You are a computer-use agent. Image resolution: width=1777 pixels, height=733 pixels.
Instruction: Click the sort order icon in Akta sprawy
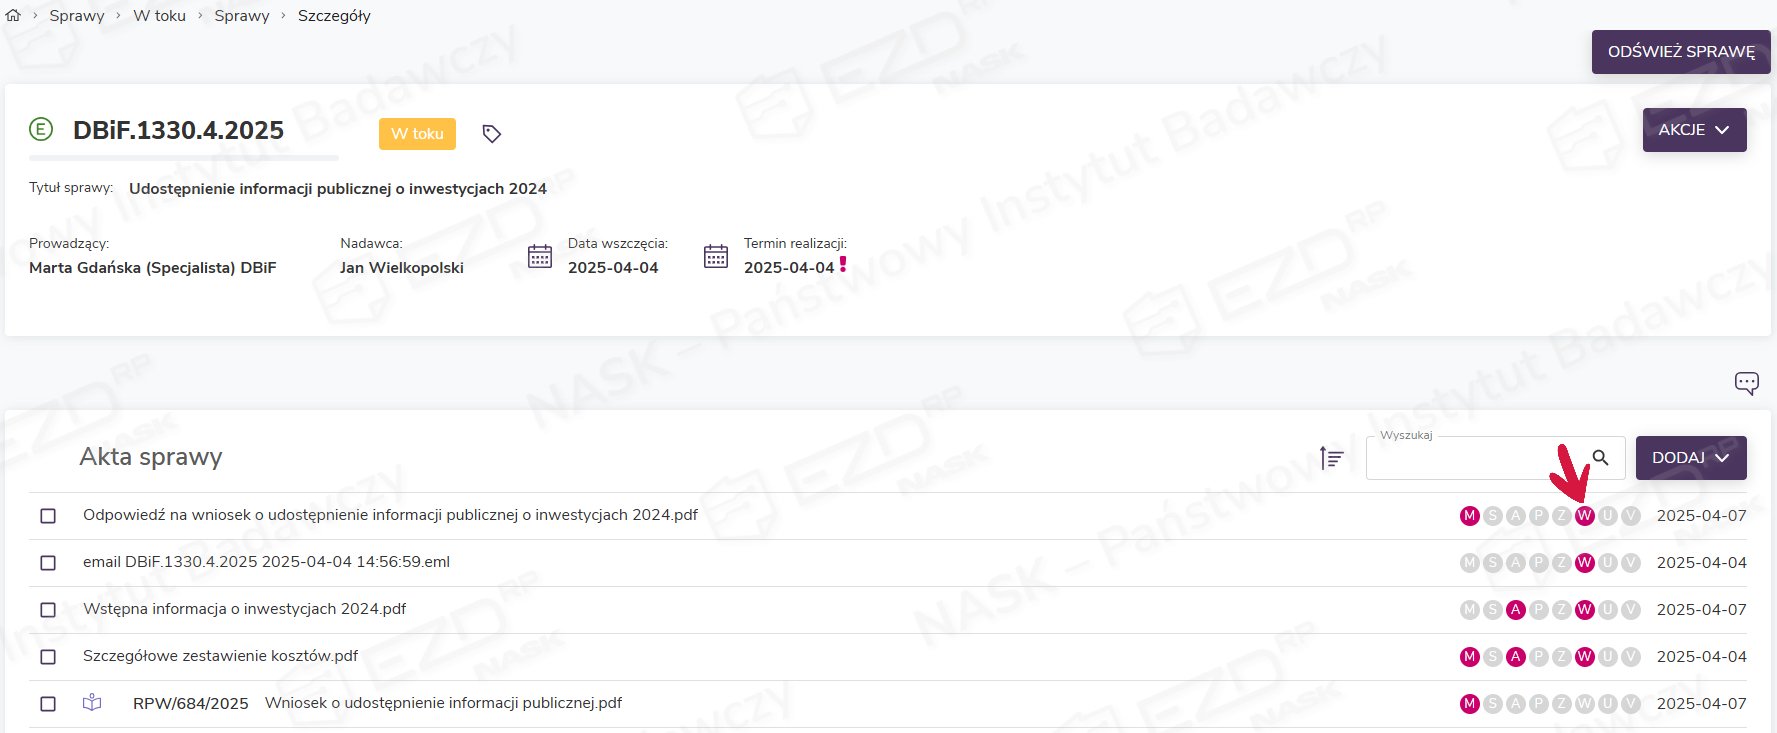tap(1331, 458)
